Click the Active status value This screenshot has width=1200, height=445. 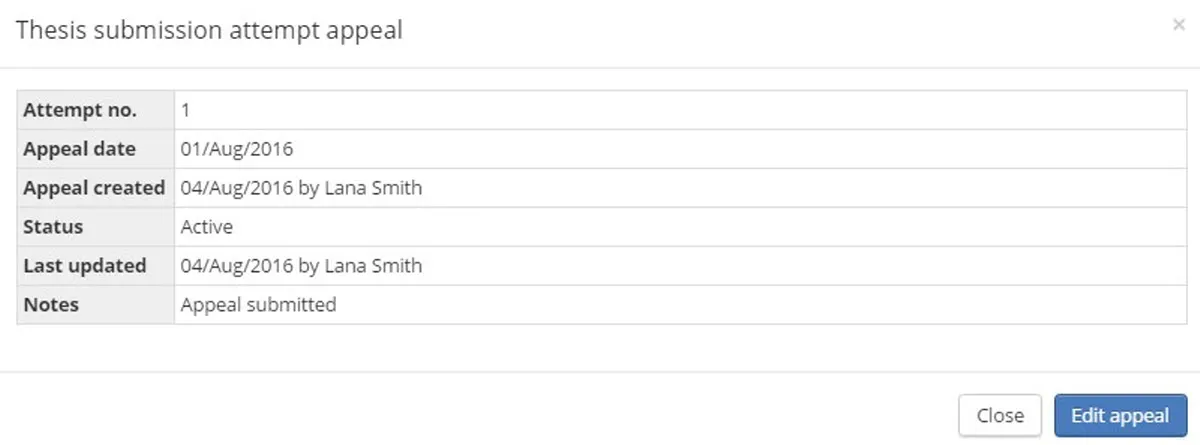point(207,227)
